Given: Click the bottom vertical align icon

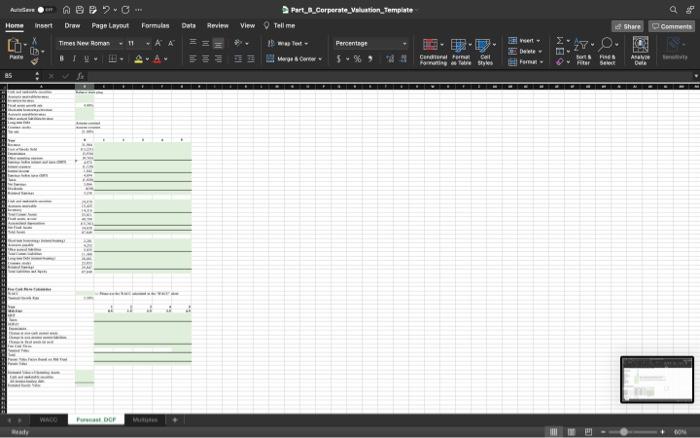Looking at the screenshot, I should [x=218, y=43].
